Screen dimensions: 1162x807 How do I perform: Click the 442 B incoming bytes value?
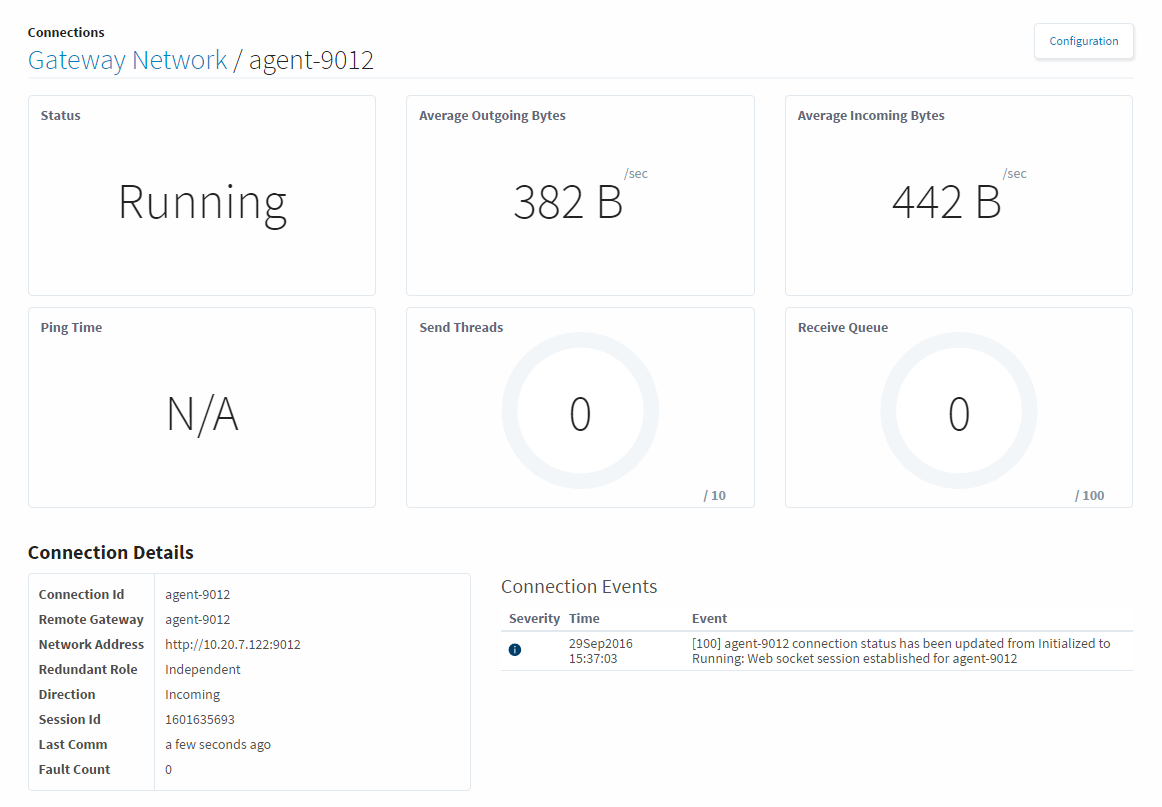[946, 202]
